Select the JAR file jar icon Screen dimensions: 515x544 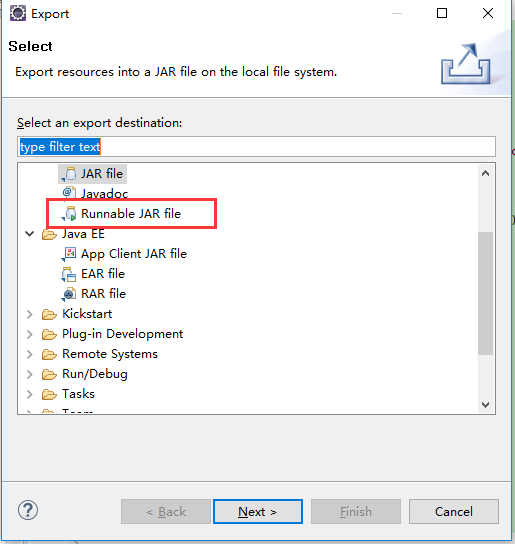pyautogui.click(x=69, y=174)
